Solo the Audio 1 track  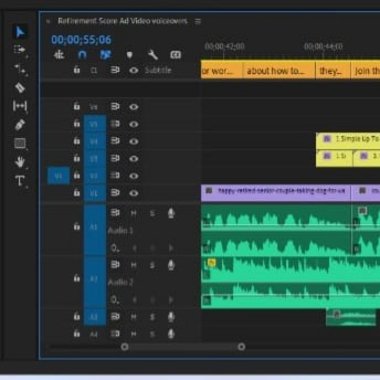point(152,213)
